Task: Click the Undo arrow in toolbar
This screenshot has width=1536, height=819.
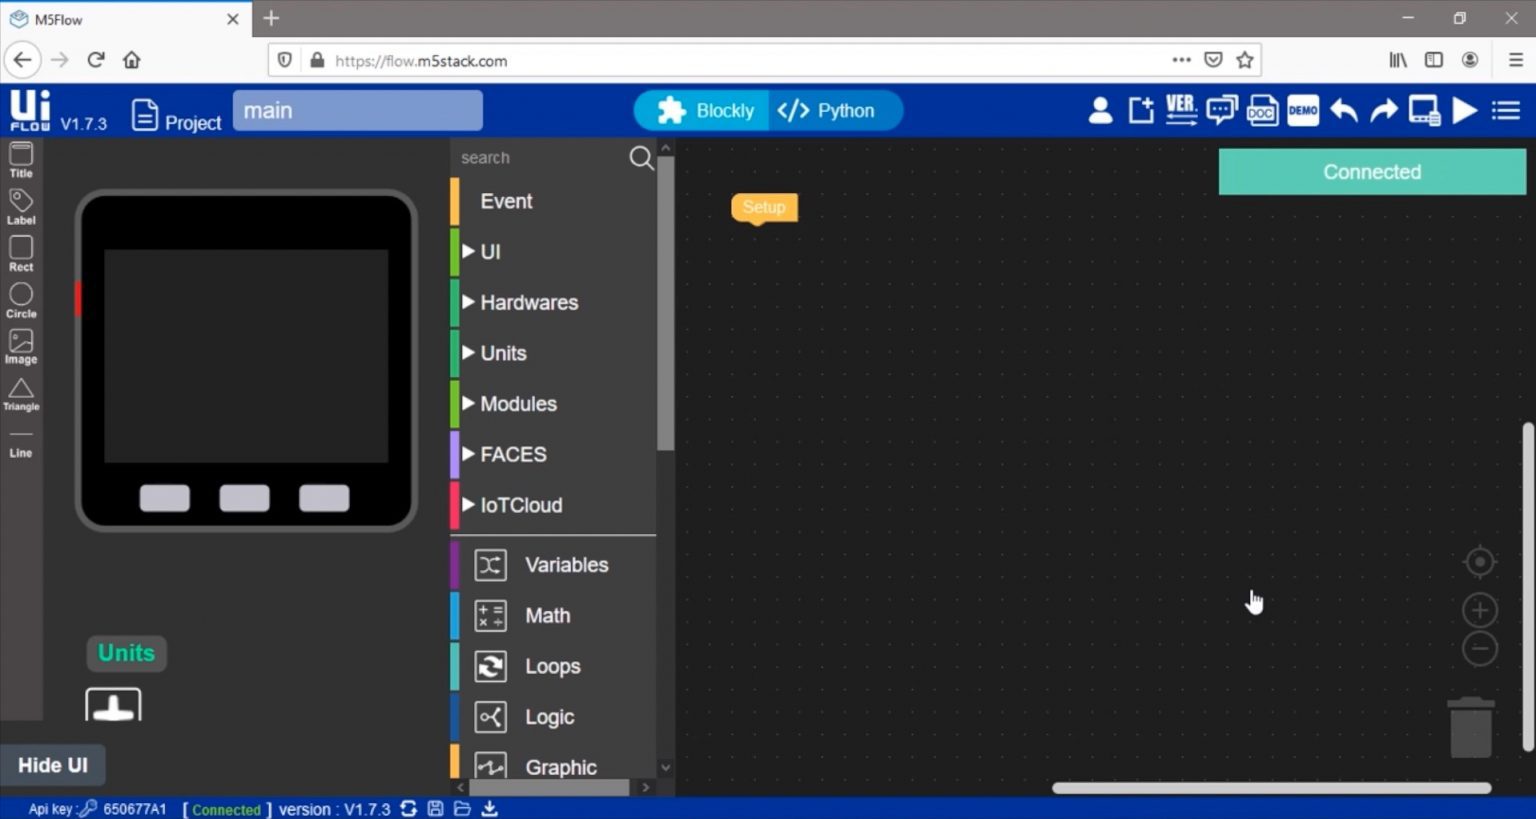Action: pos(1343,110)
